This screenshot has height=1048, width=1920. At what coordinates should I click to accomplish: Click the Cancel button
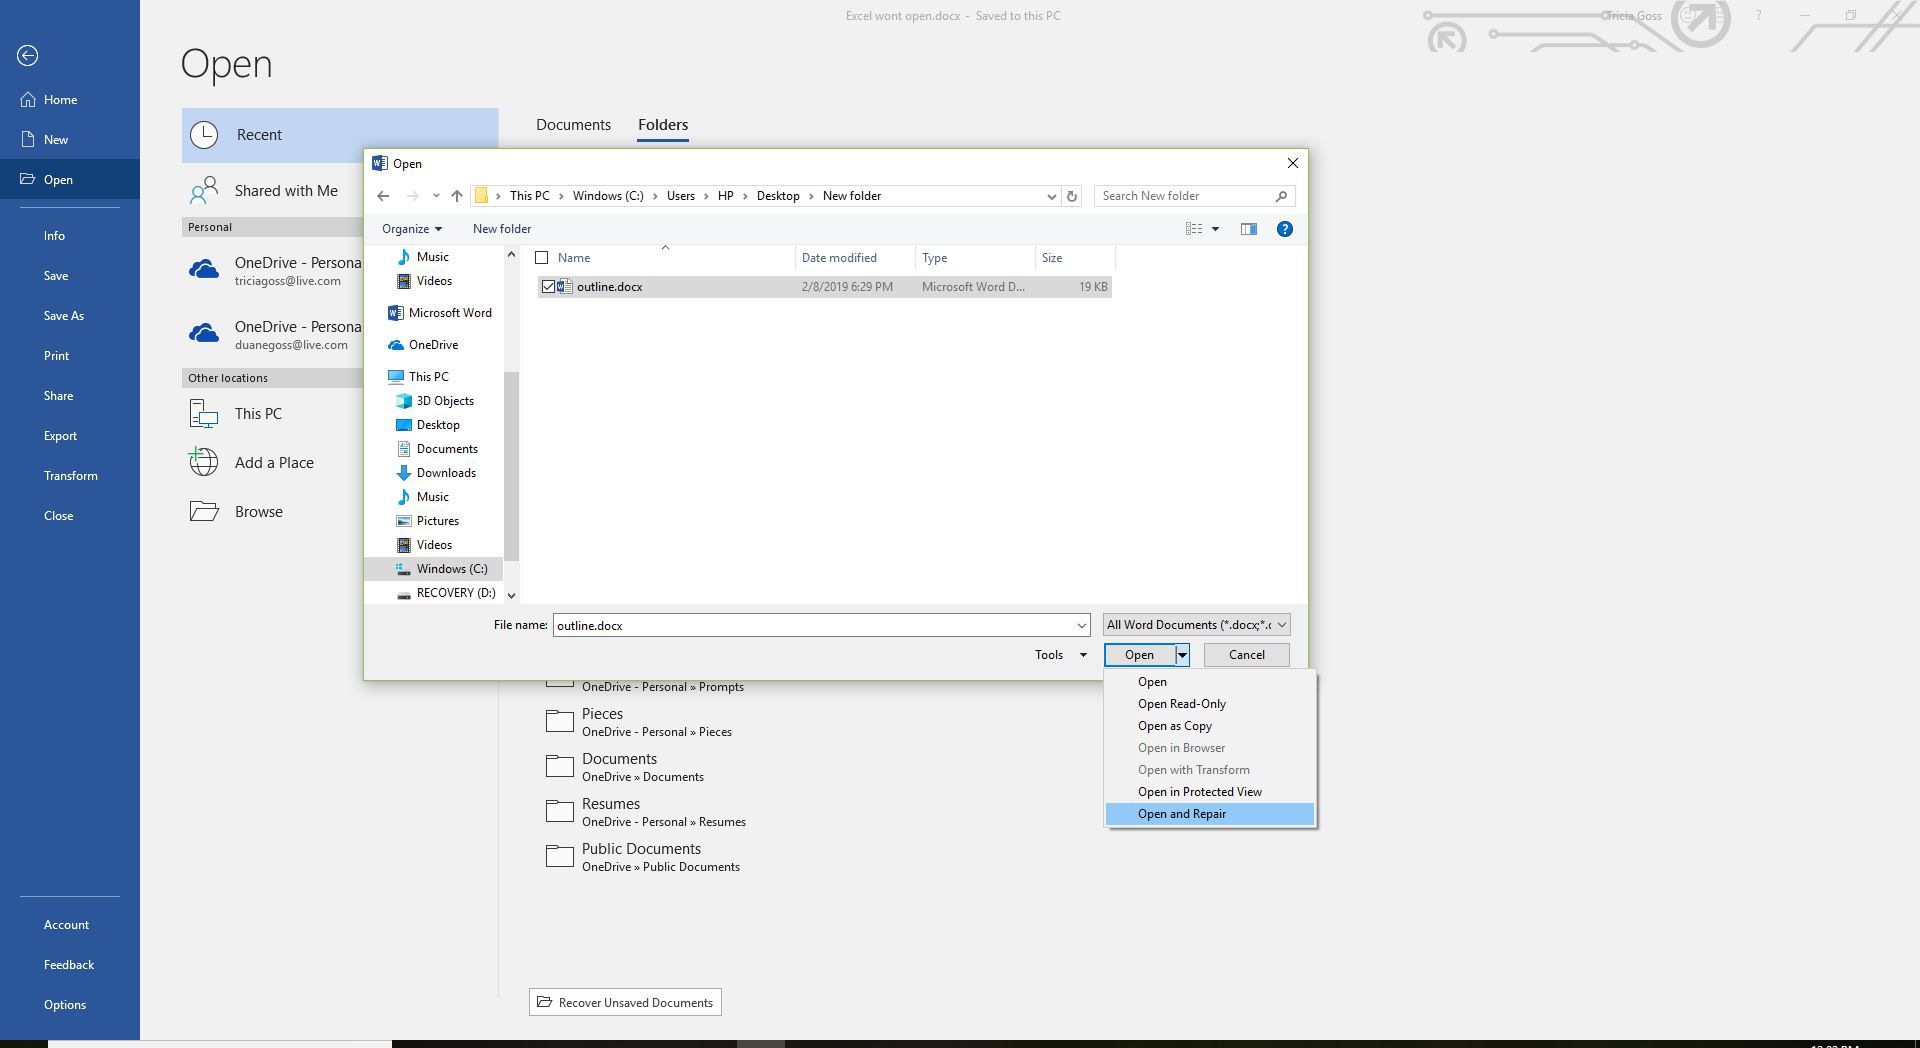pos(1246,655)
